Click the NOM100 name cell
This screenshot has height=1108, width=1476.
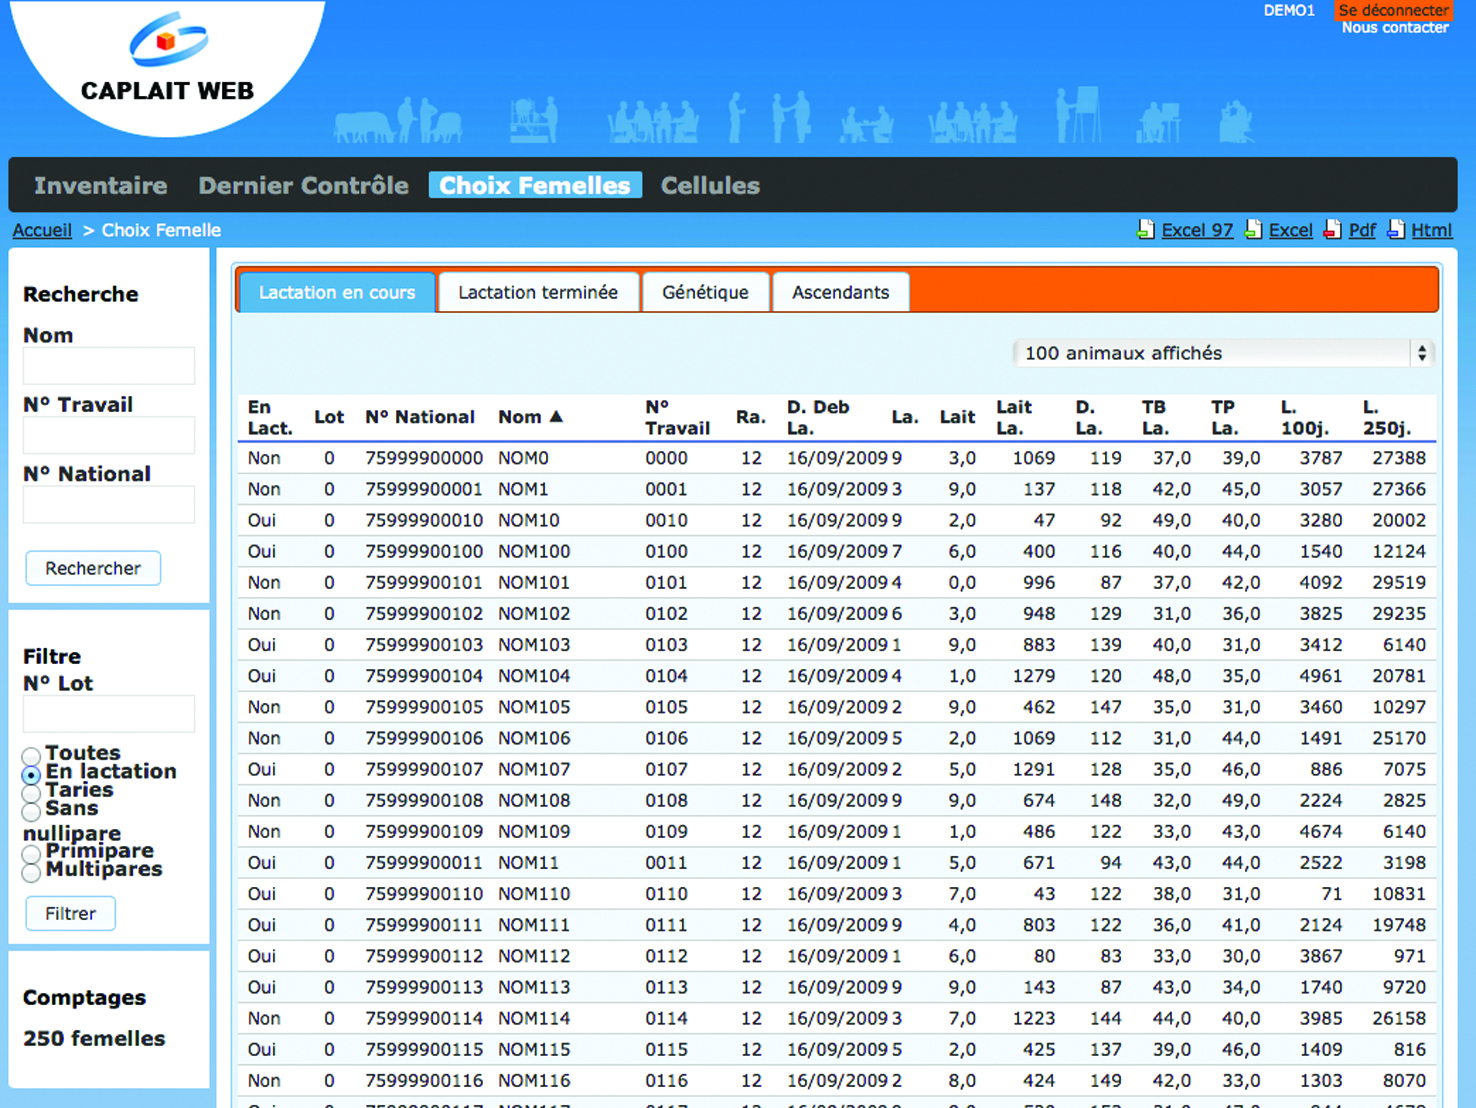(x=534, y=551)
